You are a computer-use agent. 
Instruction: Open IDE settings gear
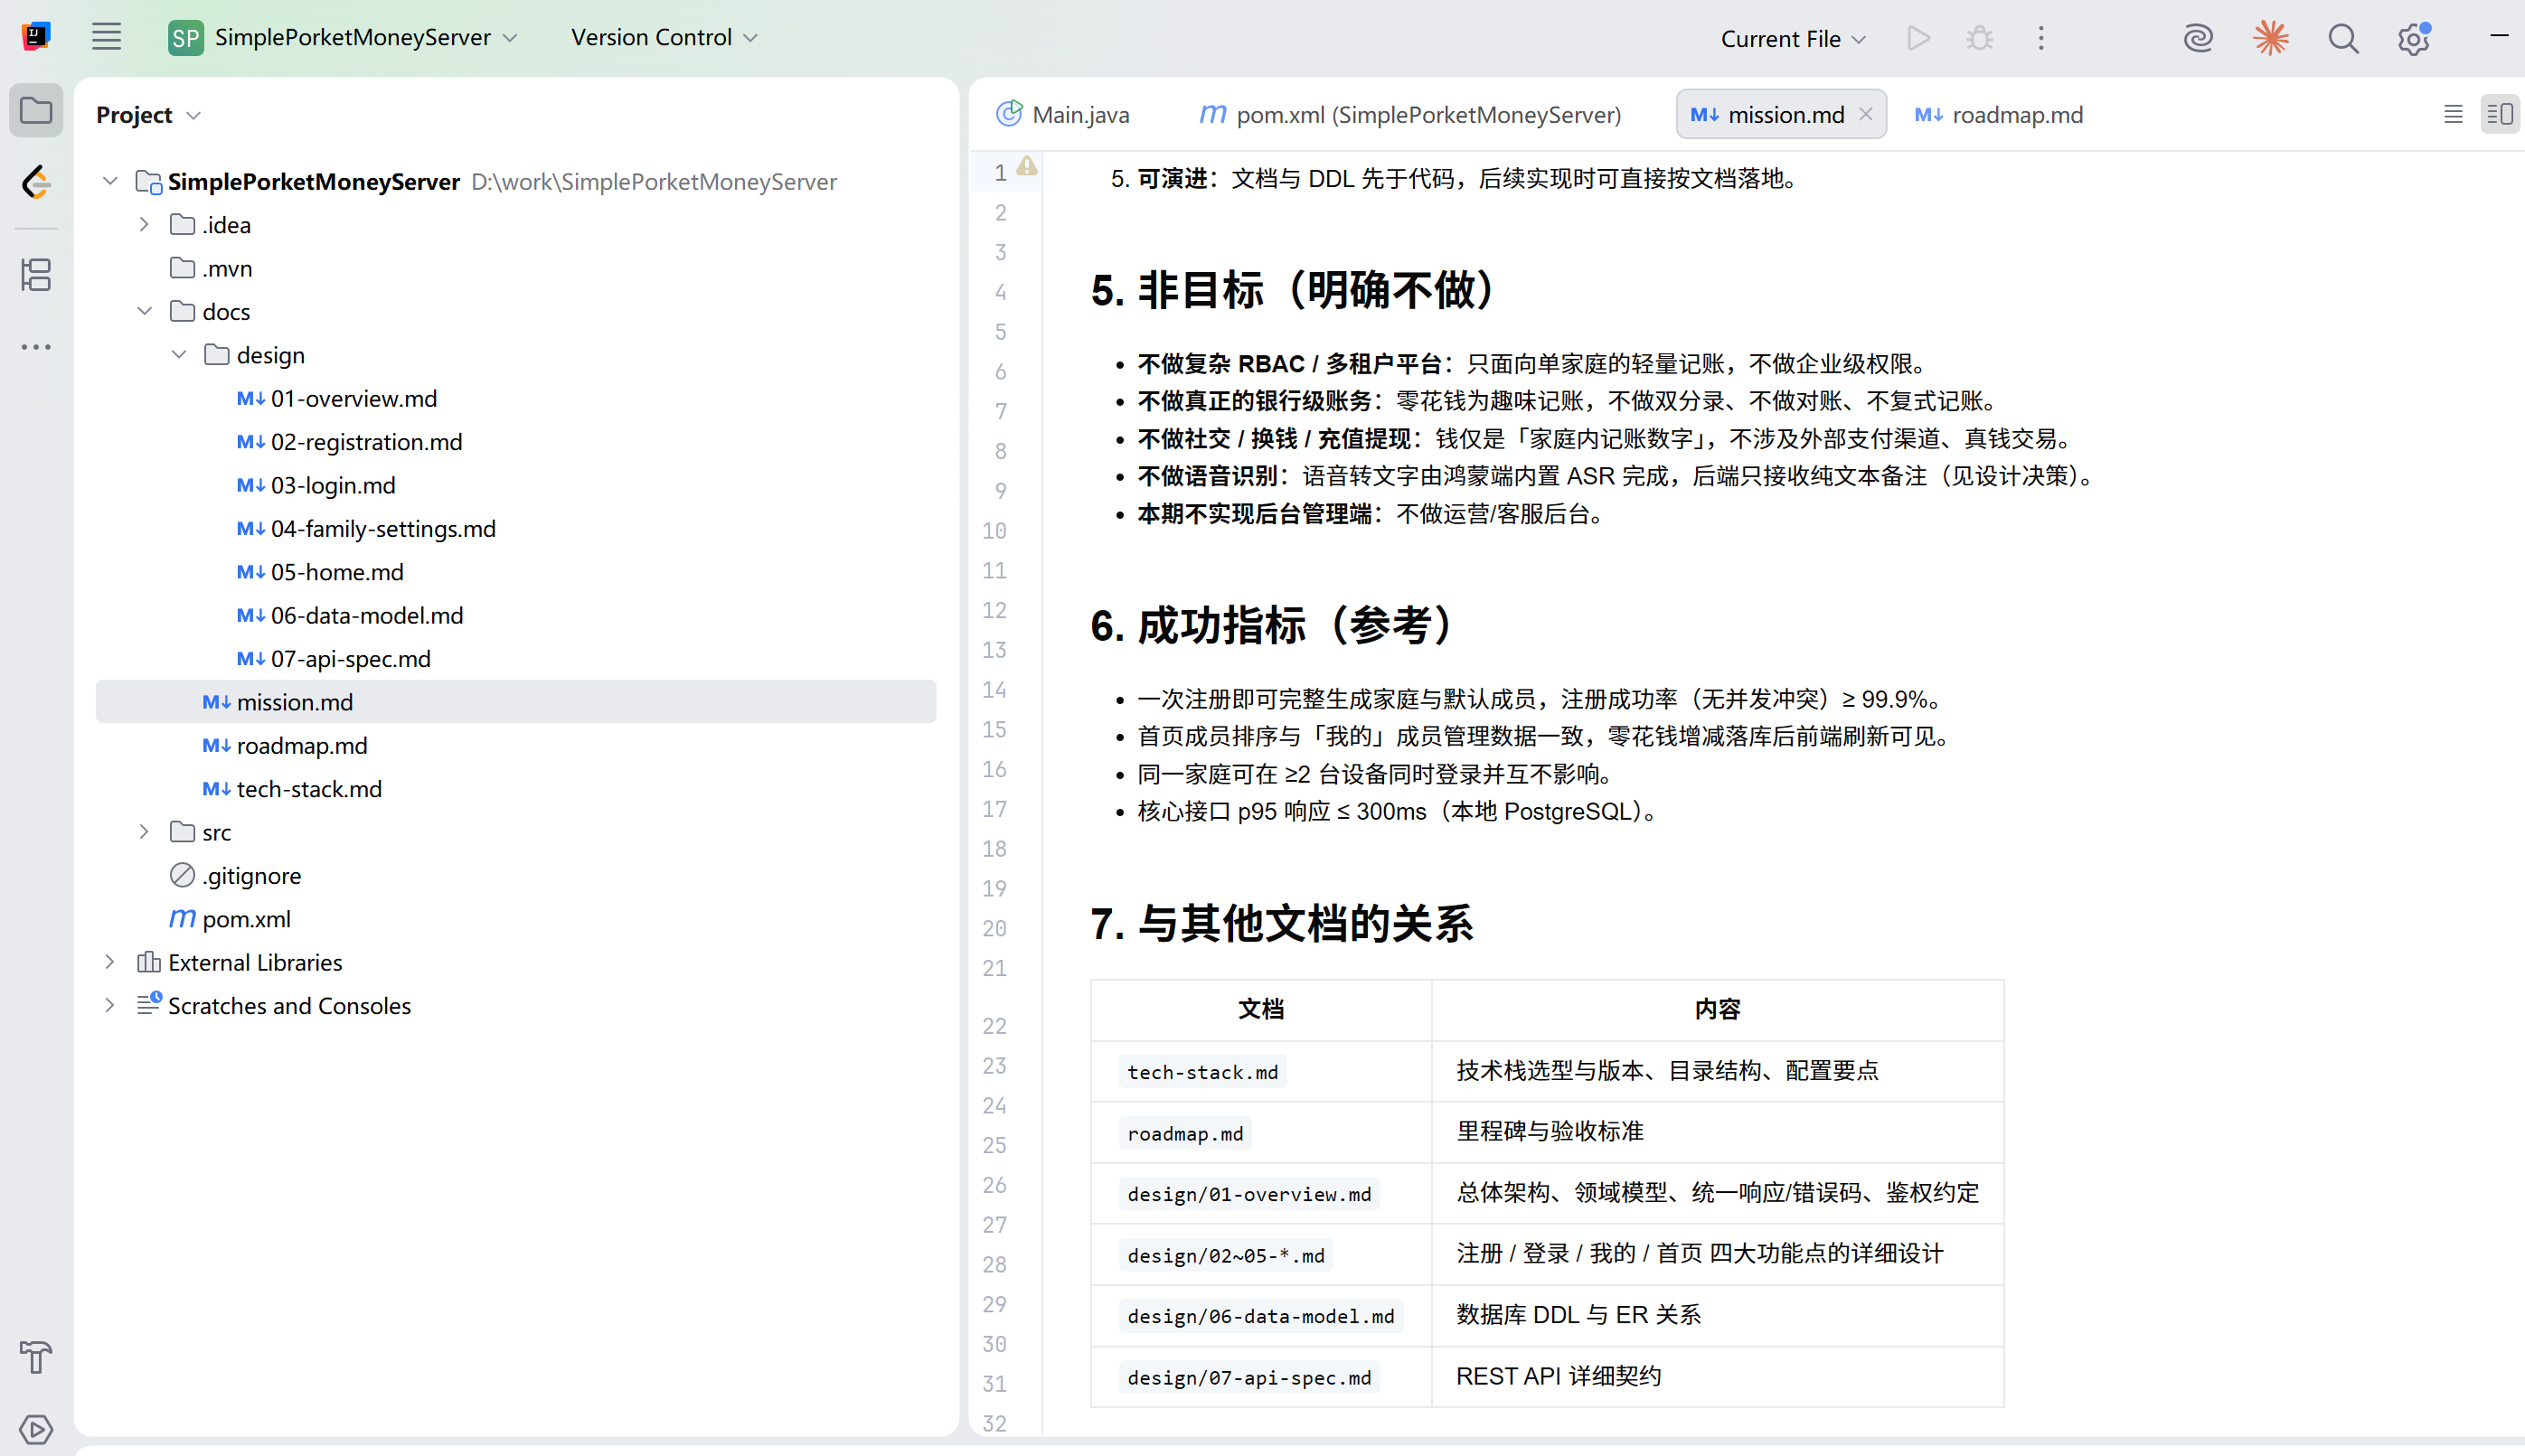(2414, 38)
